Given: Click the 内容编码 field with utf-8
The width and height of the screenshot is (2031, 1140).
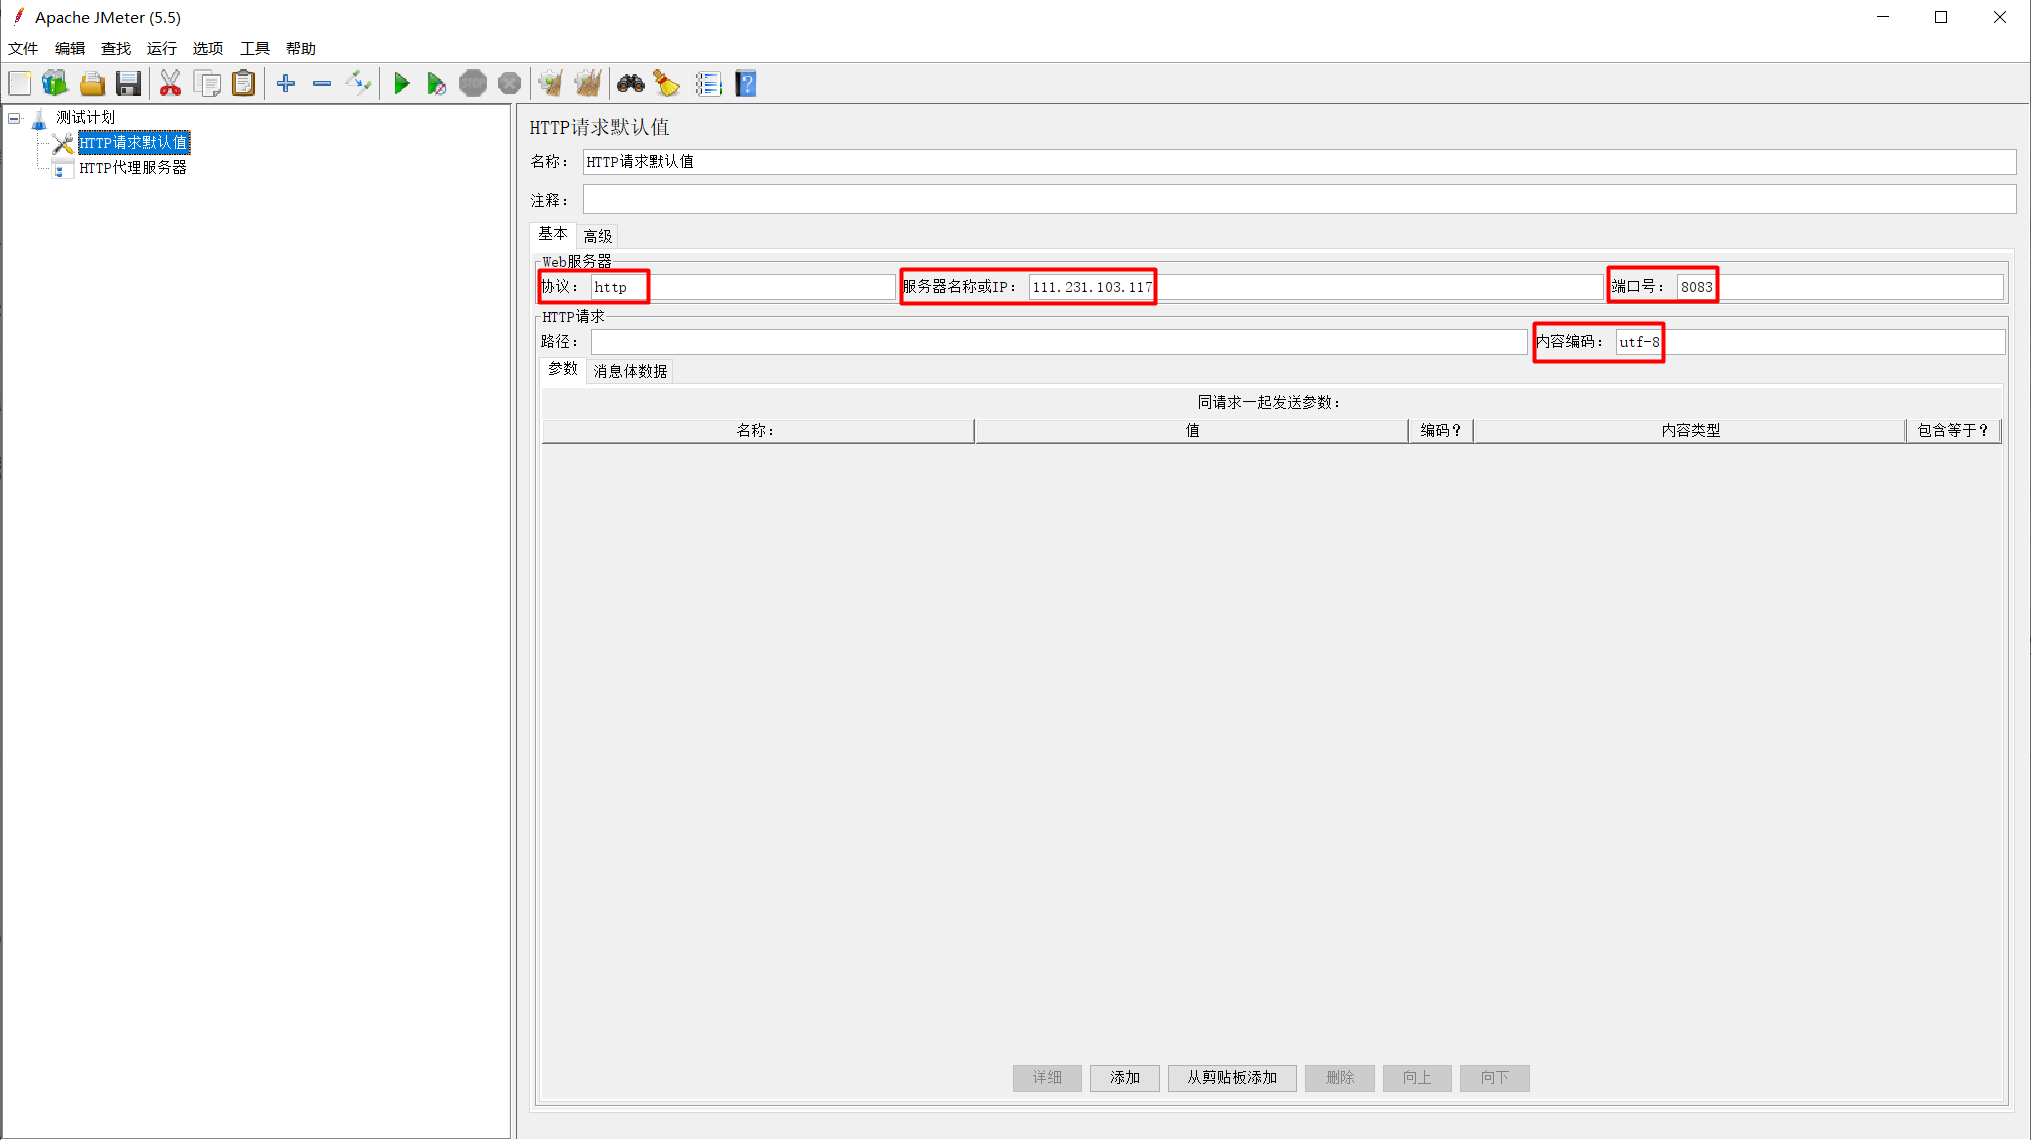Looking at the screenshot, I should pyautogui.click(x=1810, y=342).
